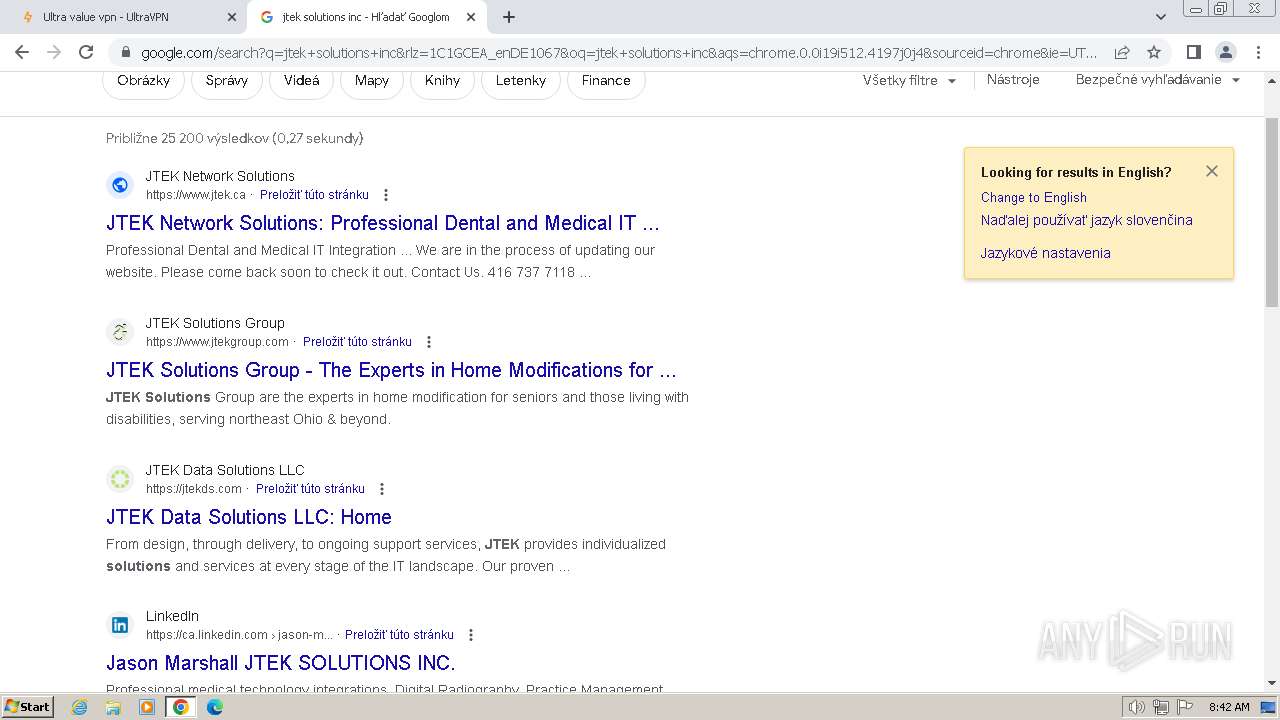Viewport: 1280px width, 720px height.
Task: Click the site info lock icon
Action: point(124,52)
